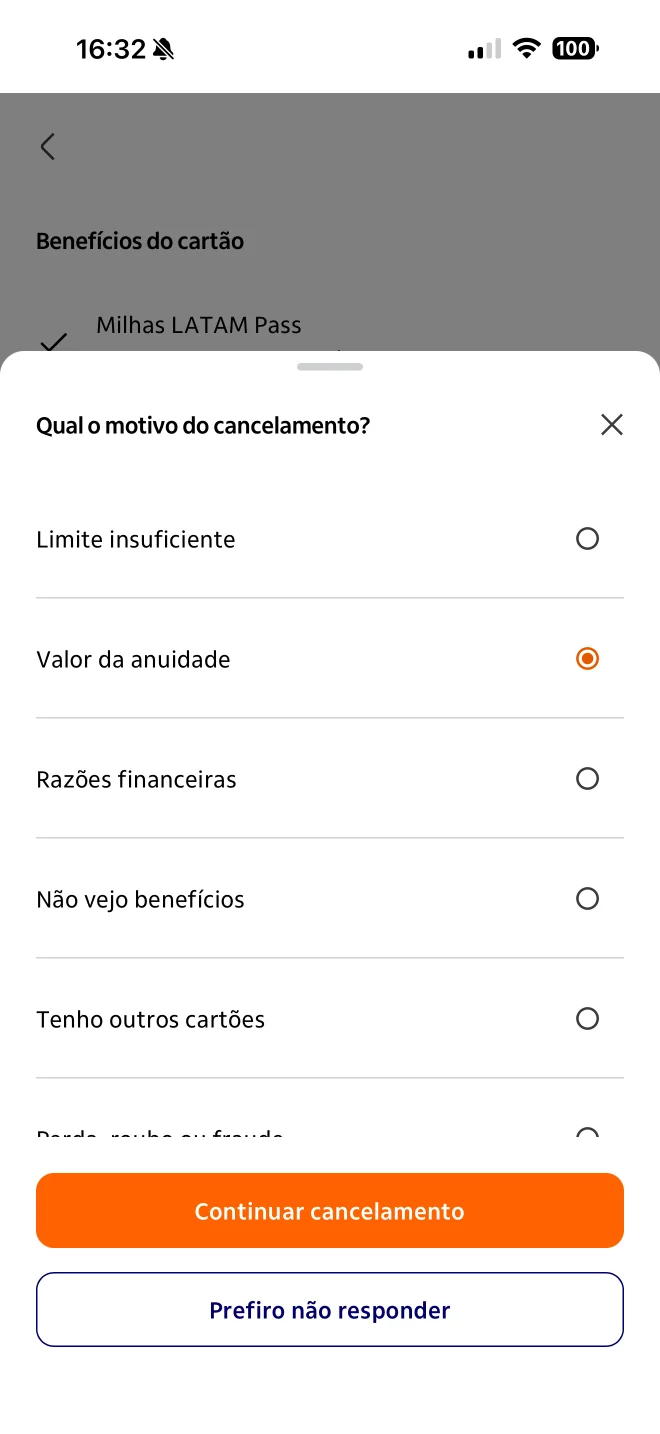Choose the Limite insuficiente option label
Image resolution: width=660 pixels, height=1434 pixels.
coord(136,540)
